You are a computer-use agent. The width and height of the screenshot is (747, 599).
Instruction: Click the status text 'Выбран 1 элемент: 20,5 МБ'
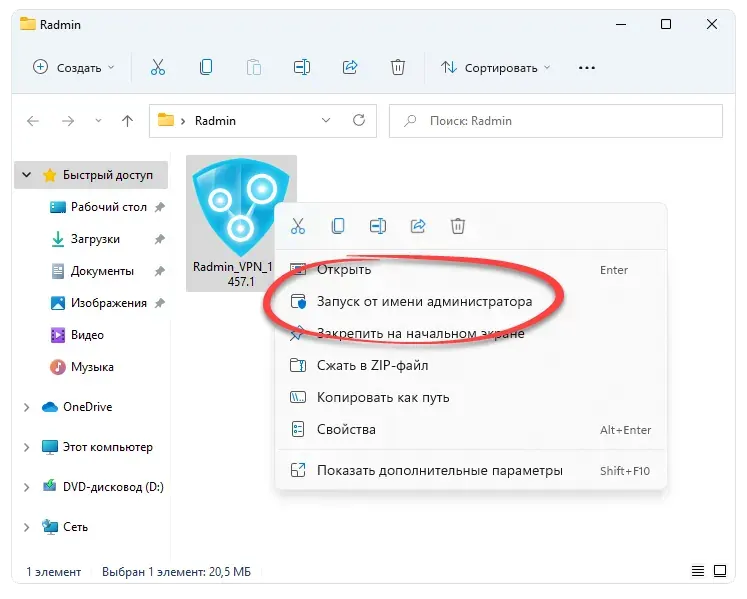(x=176, y=571)
